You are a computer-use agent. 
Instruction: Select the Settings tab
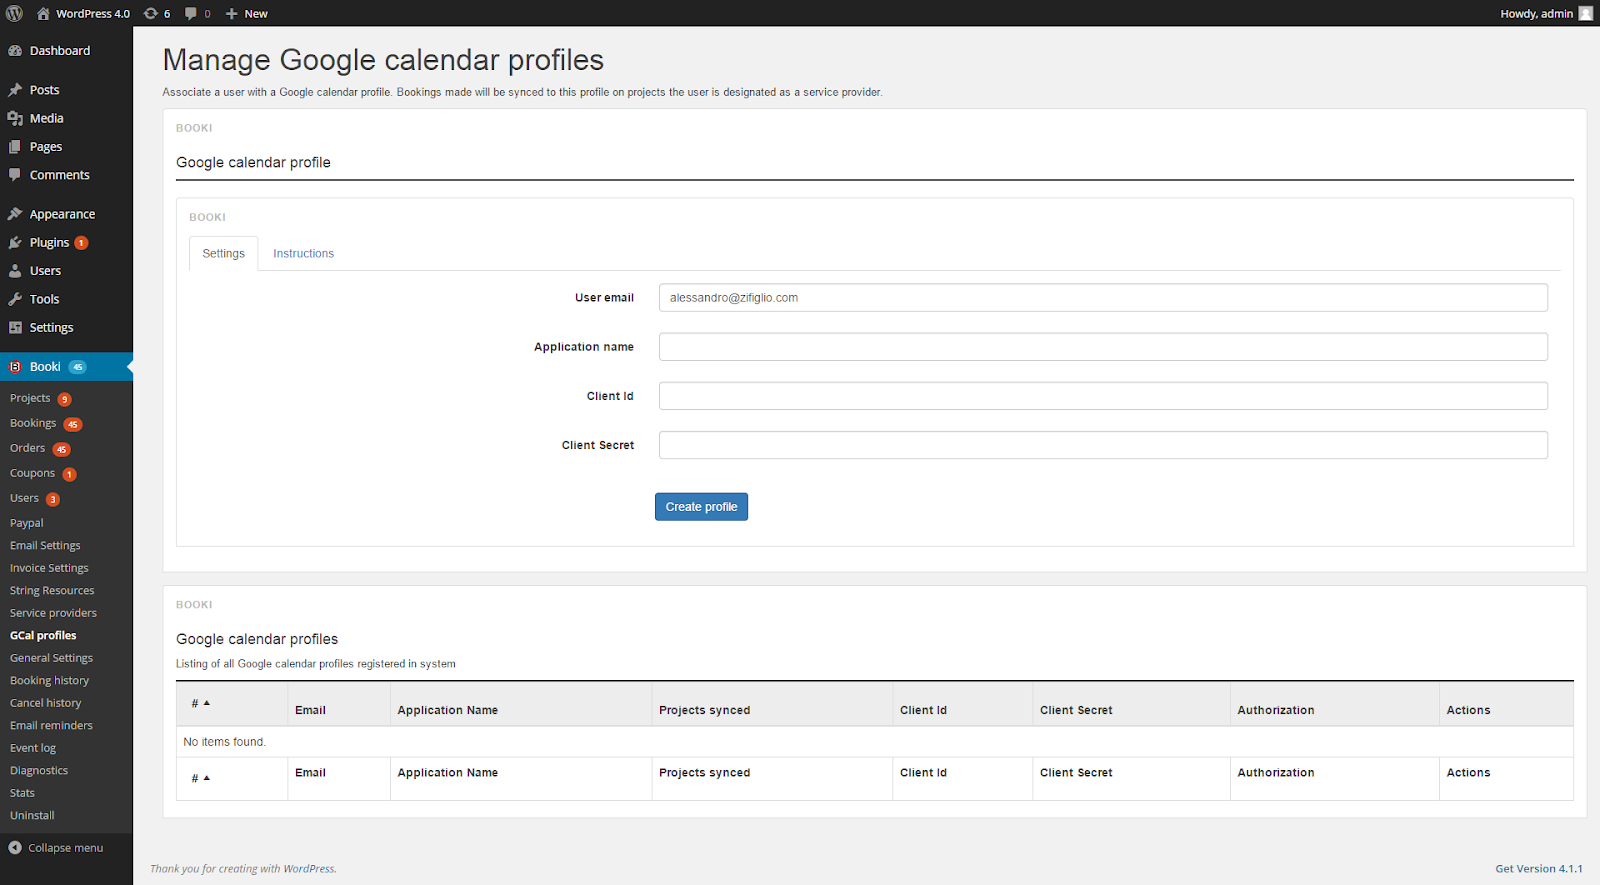coord(223,254)
